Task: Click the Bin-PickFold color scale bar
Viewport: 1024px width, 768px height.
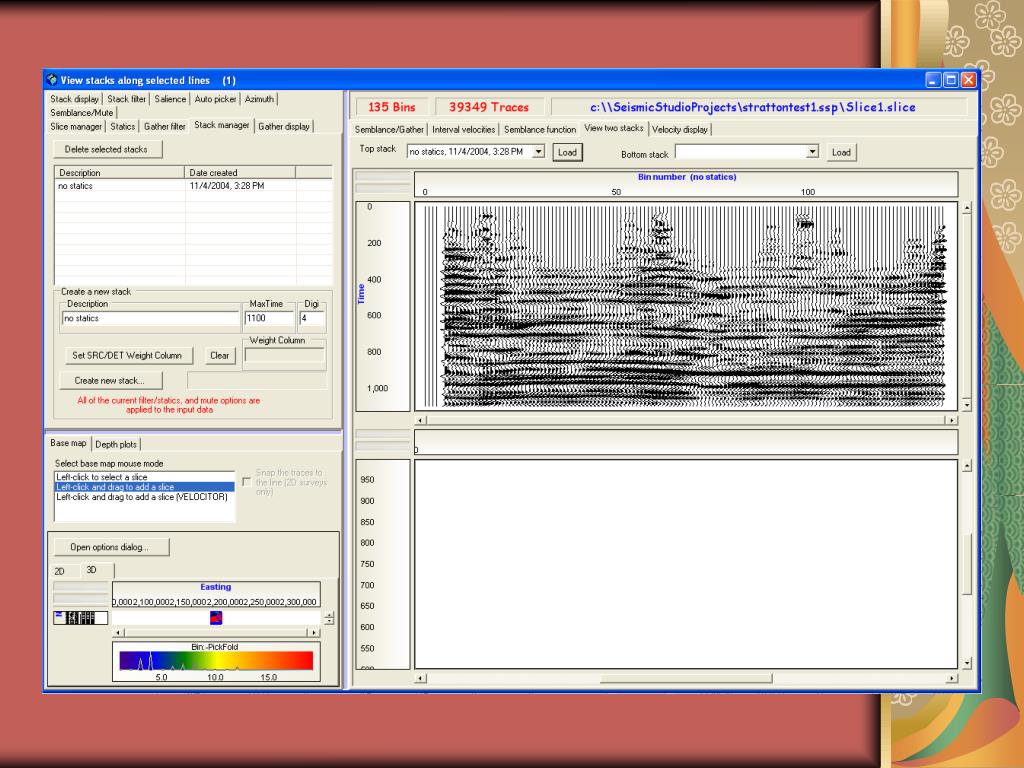Action: (216, 661)
